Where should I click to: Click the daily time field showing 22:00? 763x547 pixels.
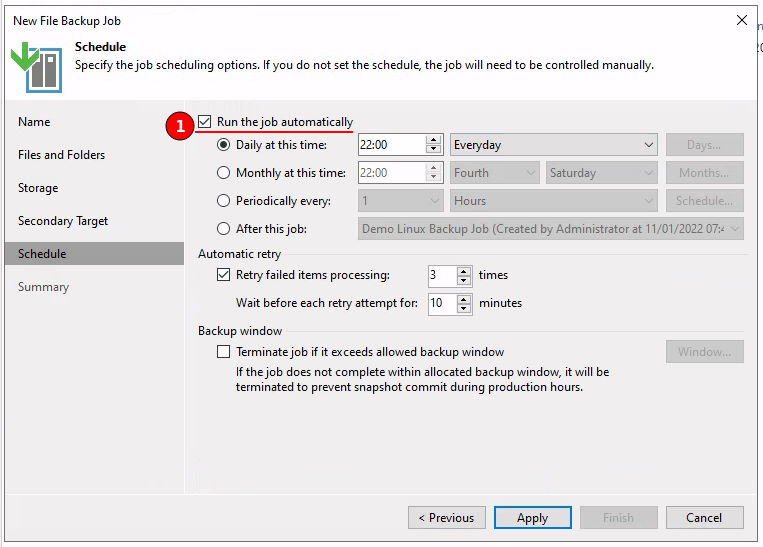click(392, 145)
